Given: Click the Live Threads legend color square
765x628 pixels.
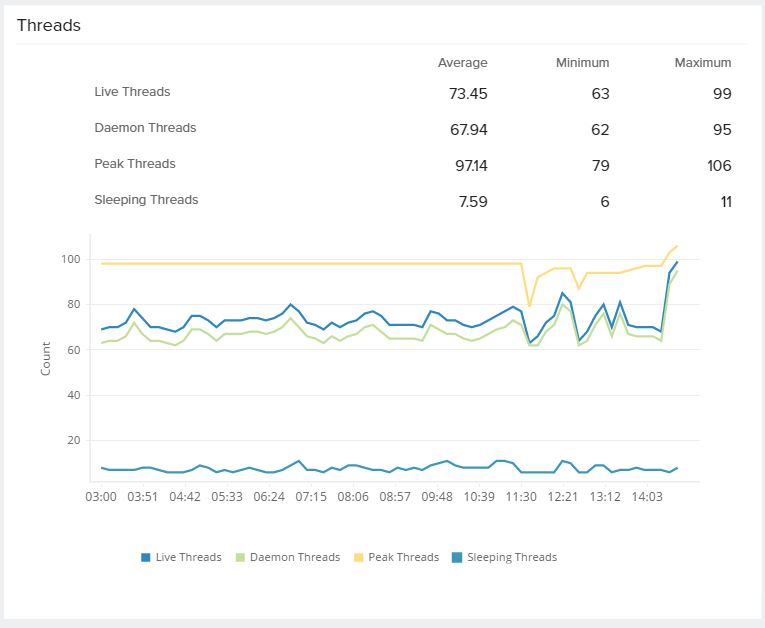Looking at the screenshot, I should (146, 558).
